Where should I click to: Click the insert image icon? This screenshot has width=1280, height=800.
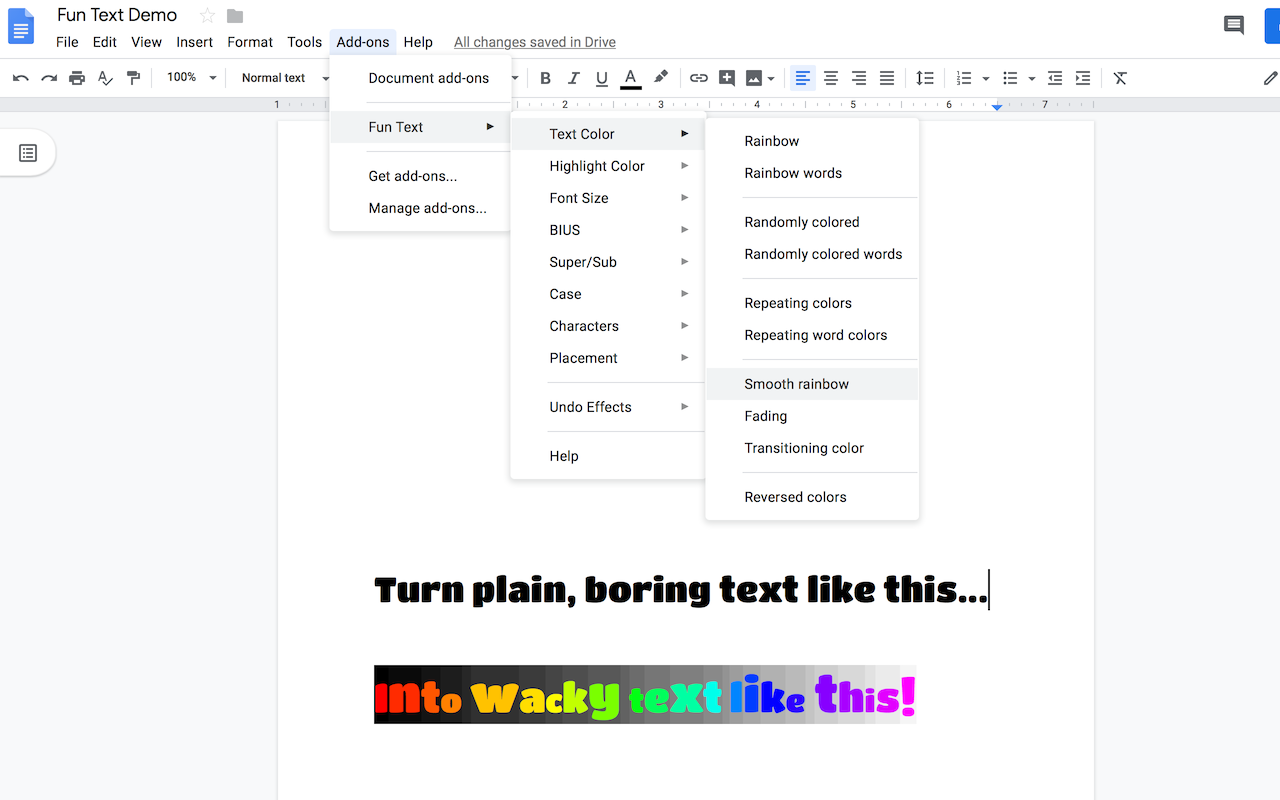(x=754, y=78)
